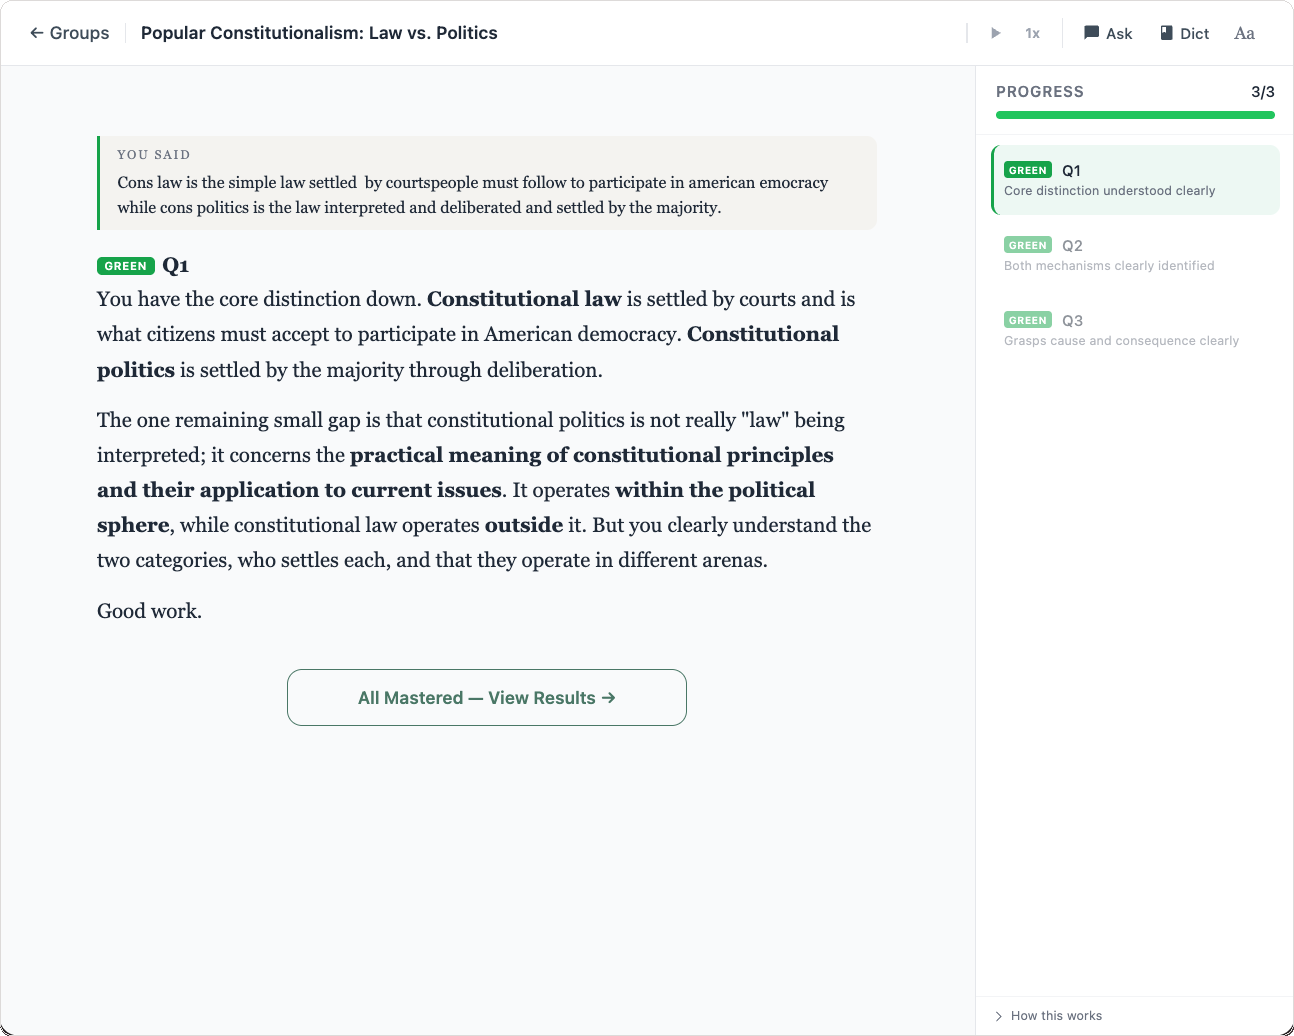Click the green progress bar
Viewport: 1294px width, 1036px height.
tap(1135, 114)
